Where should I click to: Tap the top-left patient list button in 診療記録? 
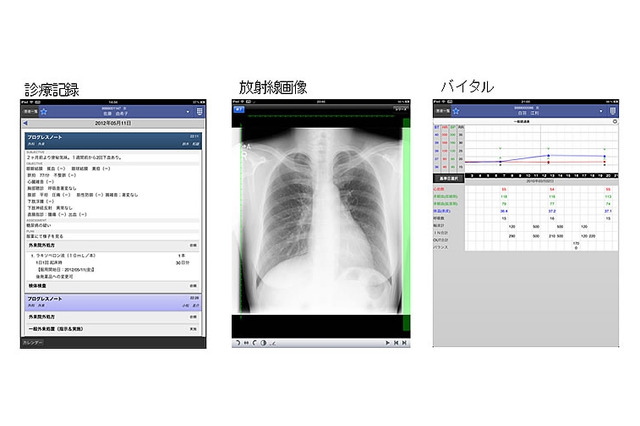(x=30, y=111)
